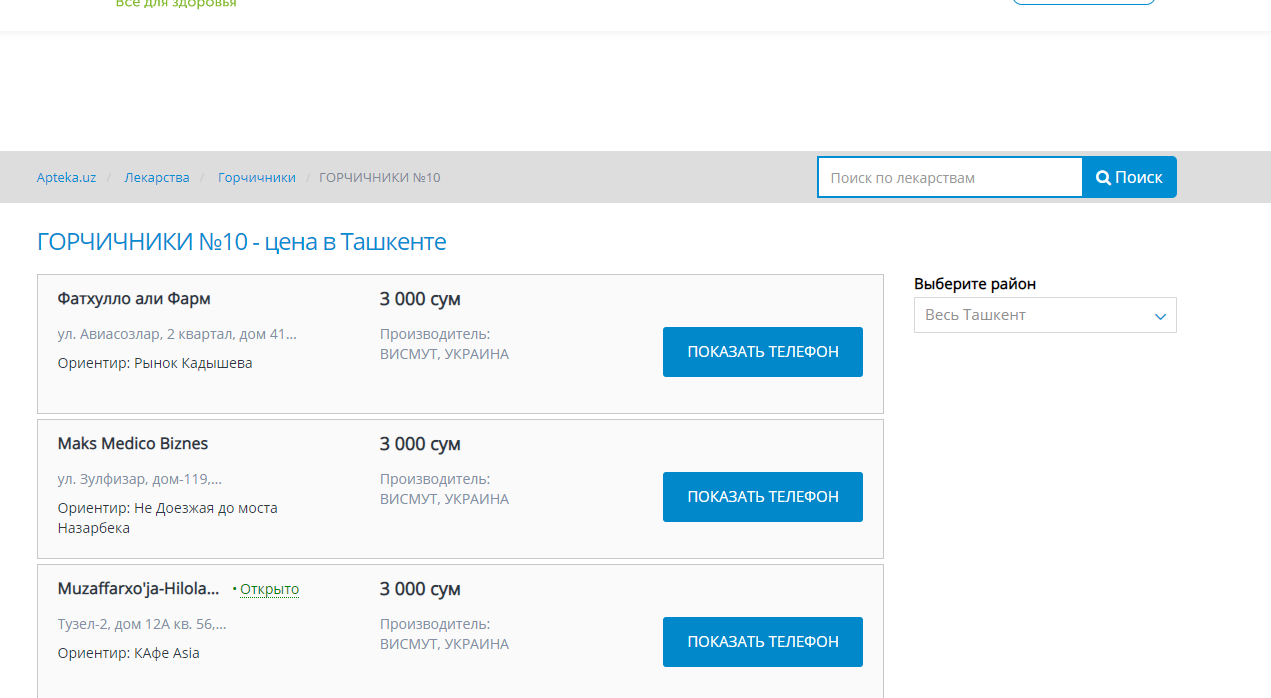Show phone for Maks Medico Biznes
Viewport: 1271px width, 698px height.
[763, 497]
